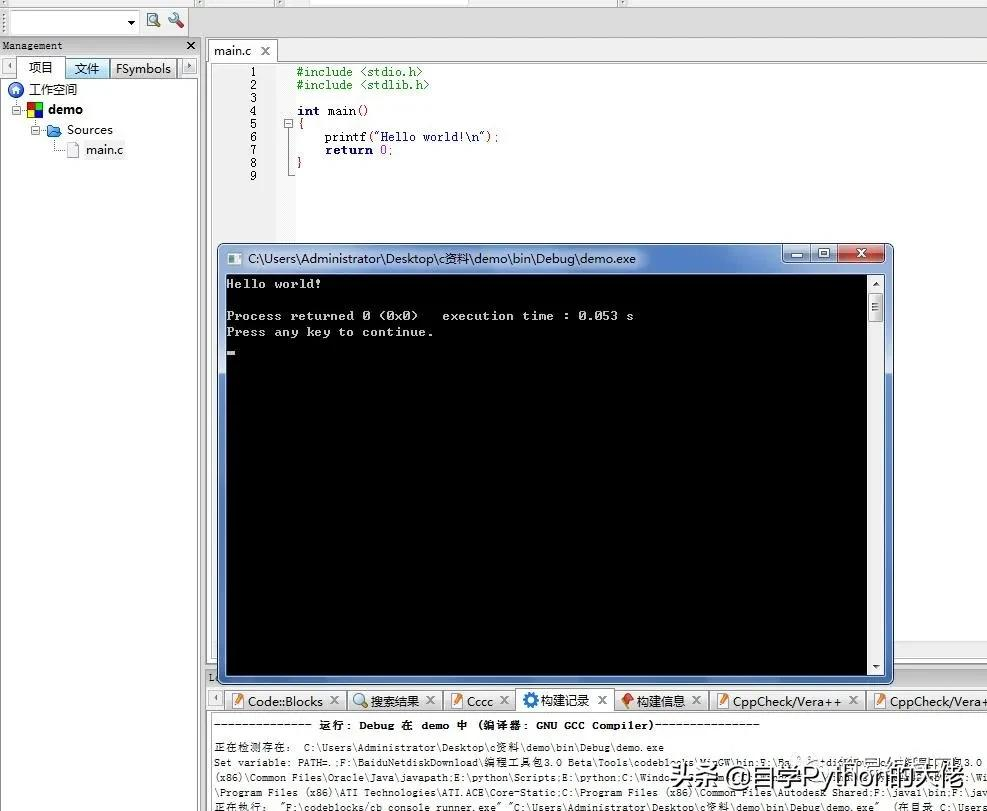Viewport: 987px width, 811px height.
Task: Click the 正在检测存在 log line
Action: pyautogui.click(x=439, y=747)
